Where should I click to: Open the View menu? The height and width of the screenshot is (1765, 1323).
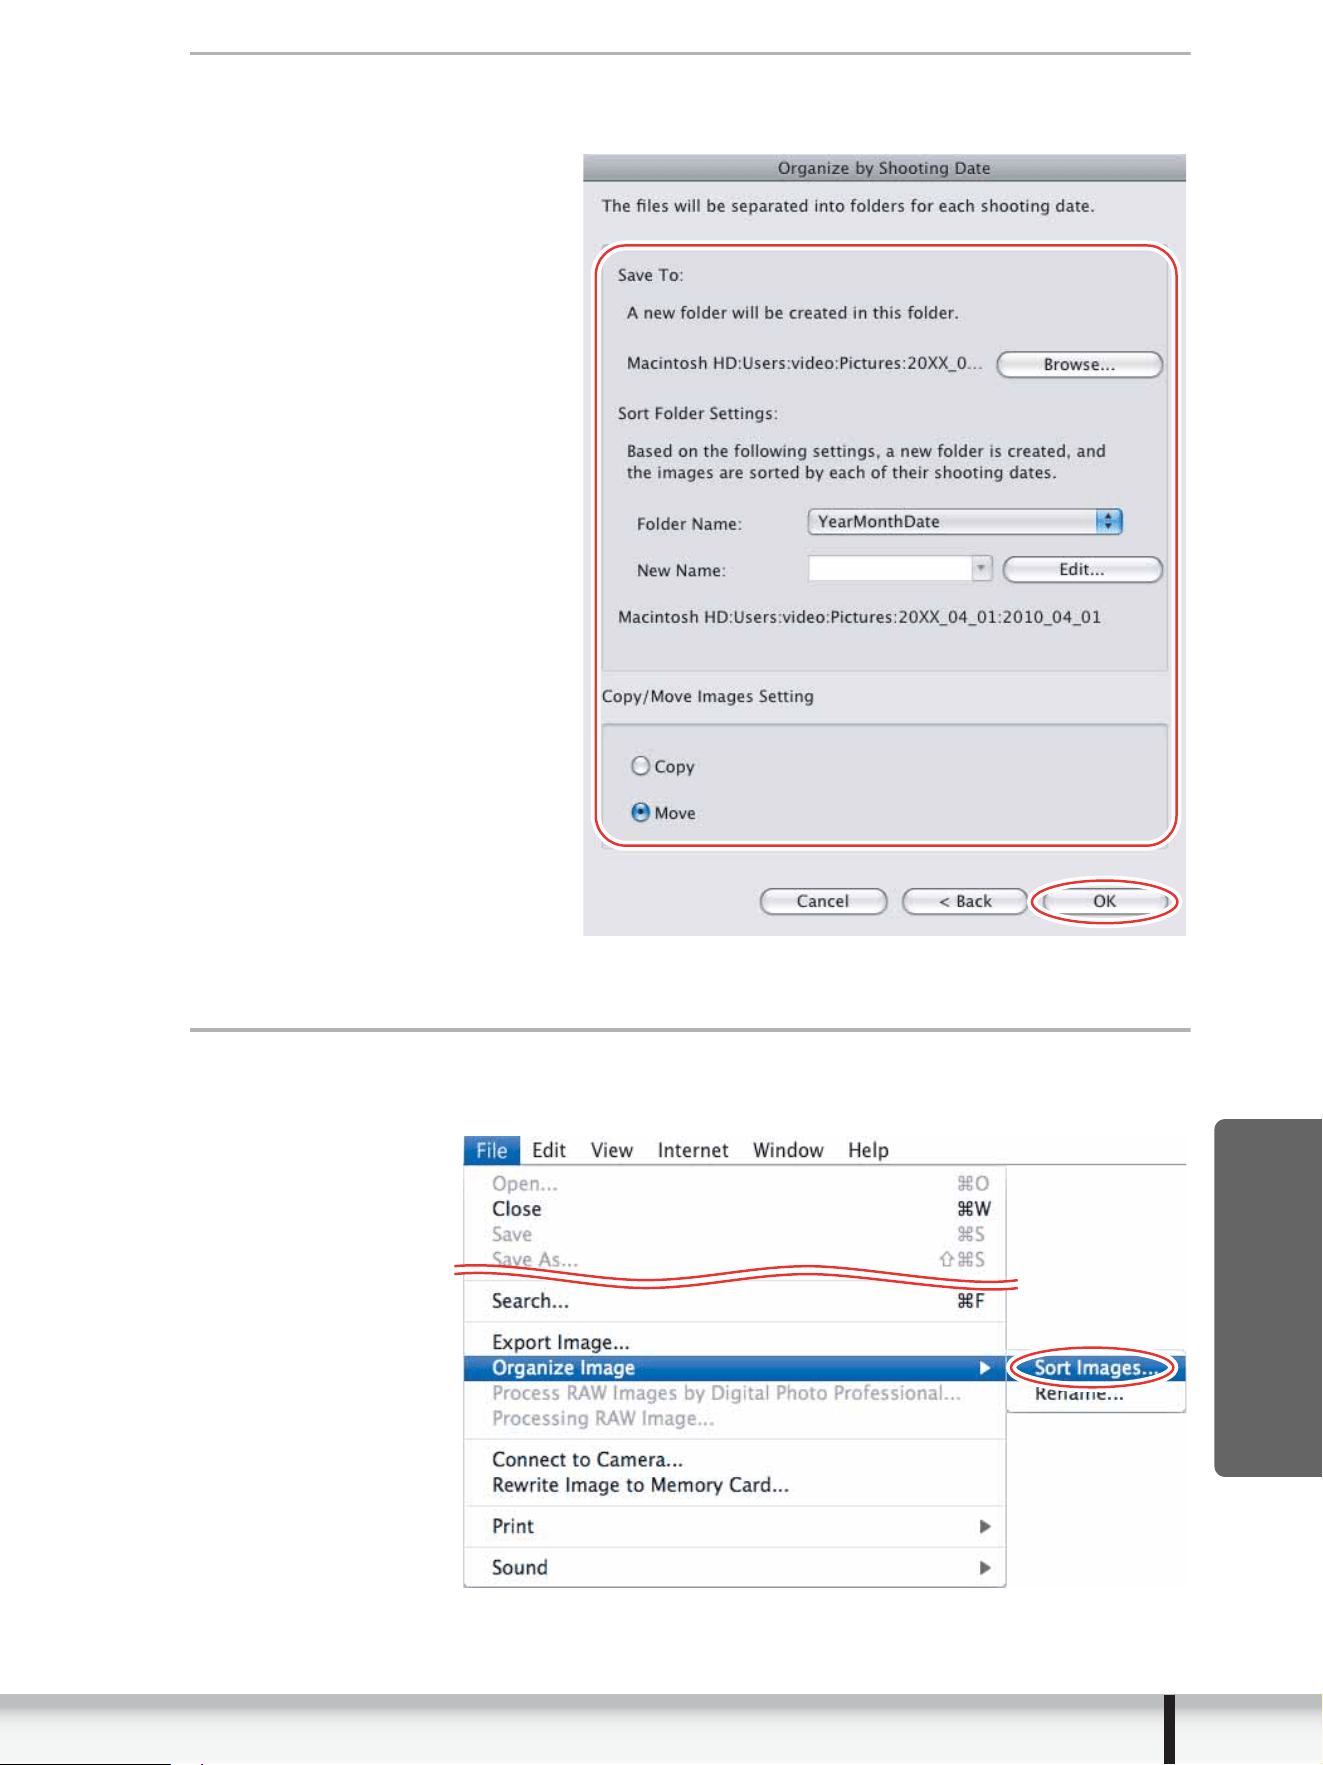(x=612, y=1150)
